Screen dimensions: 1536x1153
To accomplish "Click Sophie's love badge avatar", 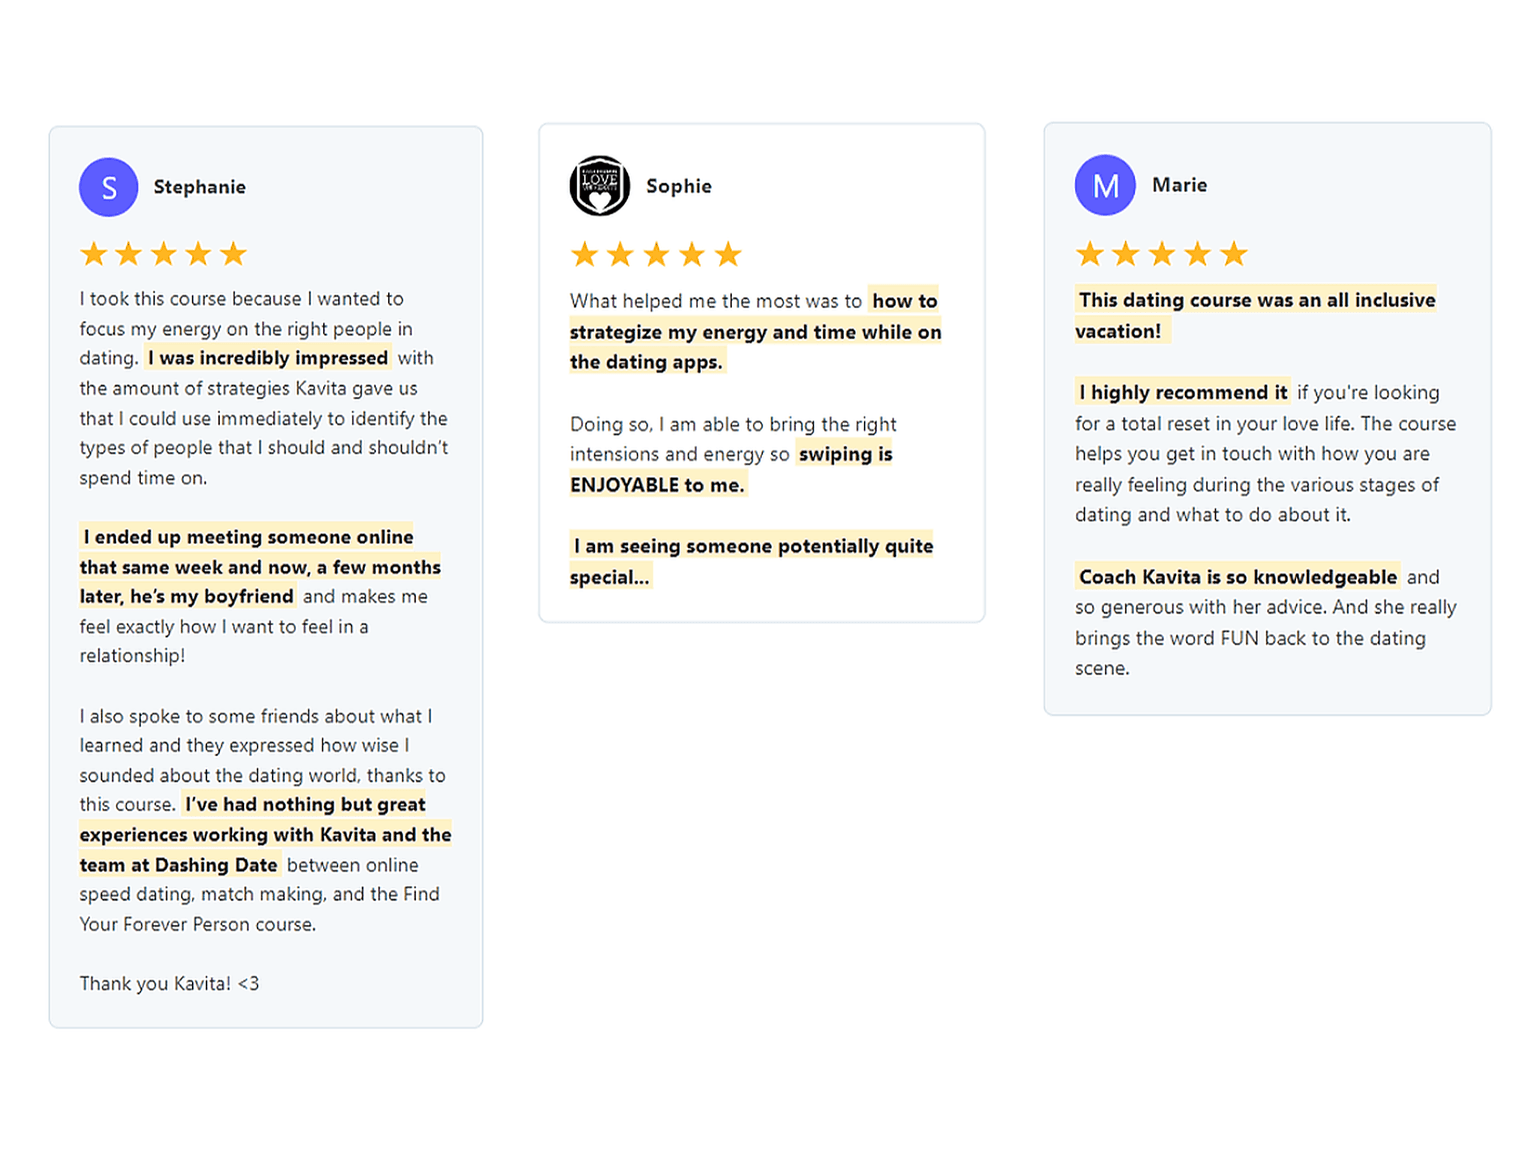I will [x=600, y=186].
